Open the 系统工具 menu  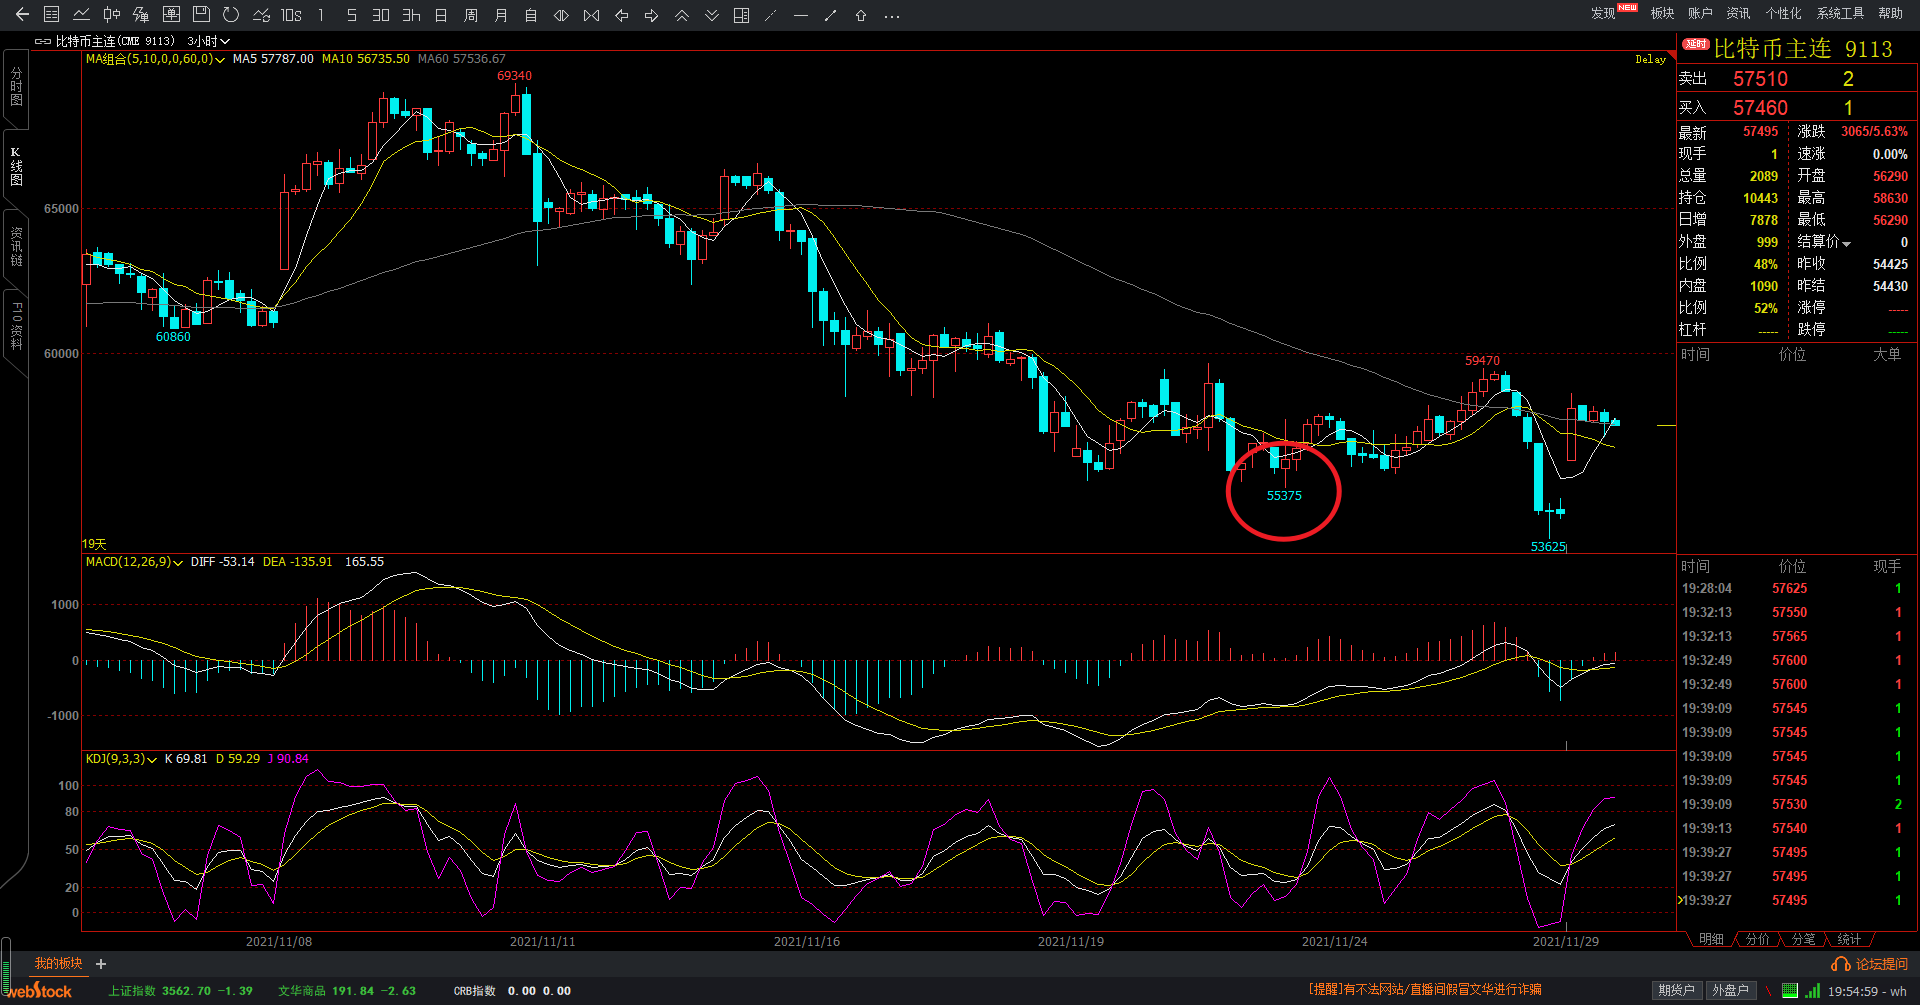tap(1840, 13)
